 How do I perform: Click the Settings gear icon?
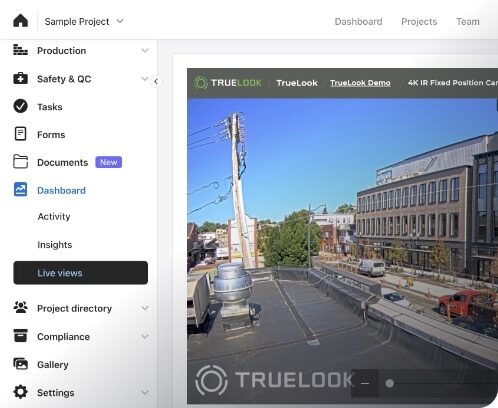point(20,392)
